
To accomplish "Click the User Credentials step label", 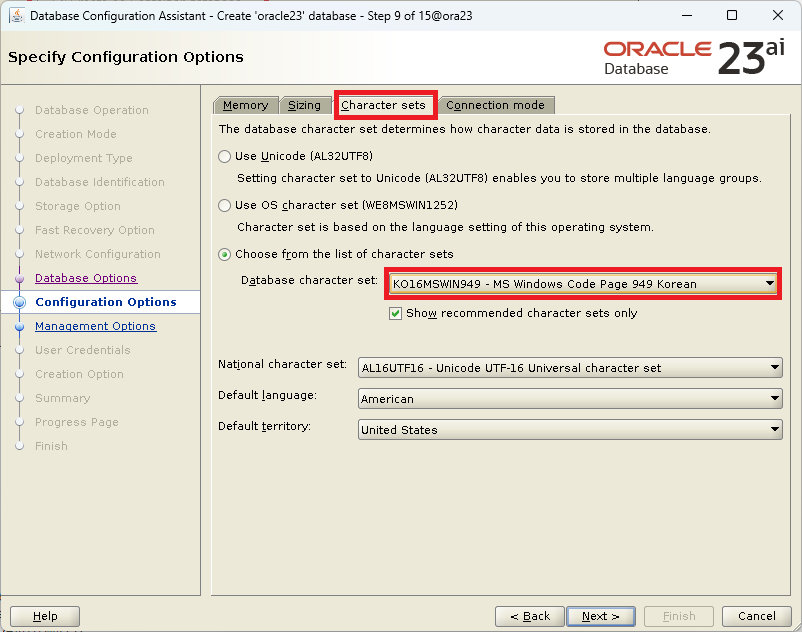I will point(82,350).
